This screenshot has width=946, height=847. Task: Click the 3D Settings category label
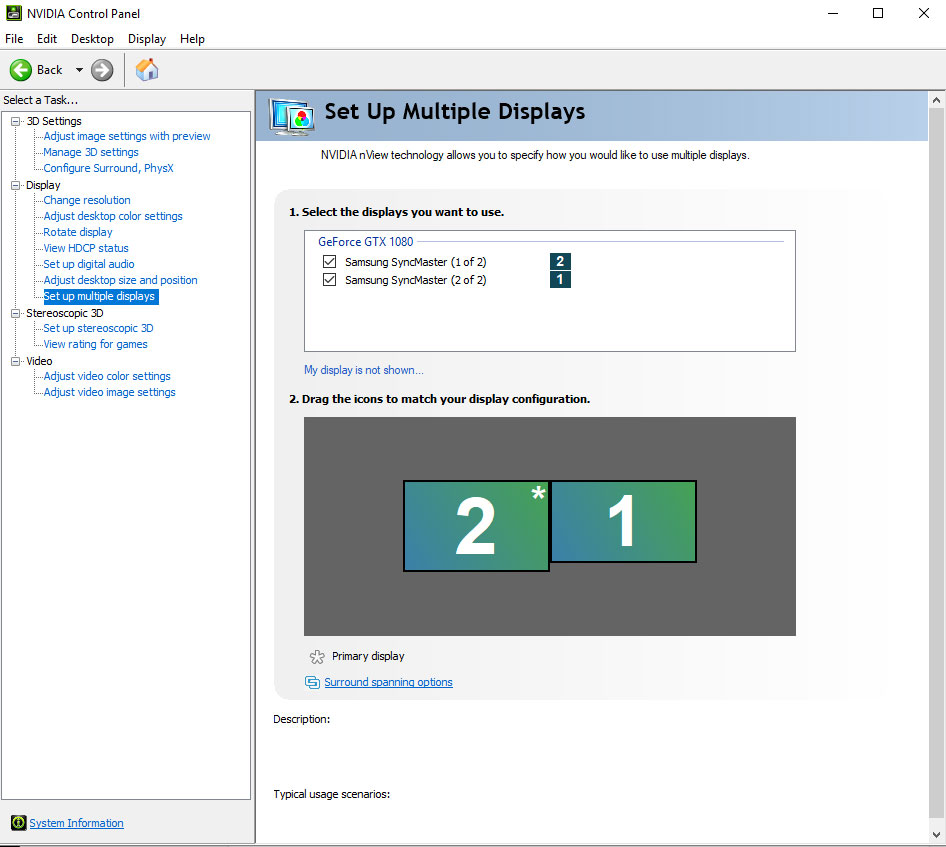54,121
